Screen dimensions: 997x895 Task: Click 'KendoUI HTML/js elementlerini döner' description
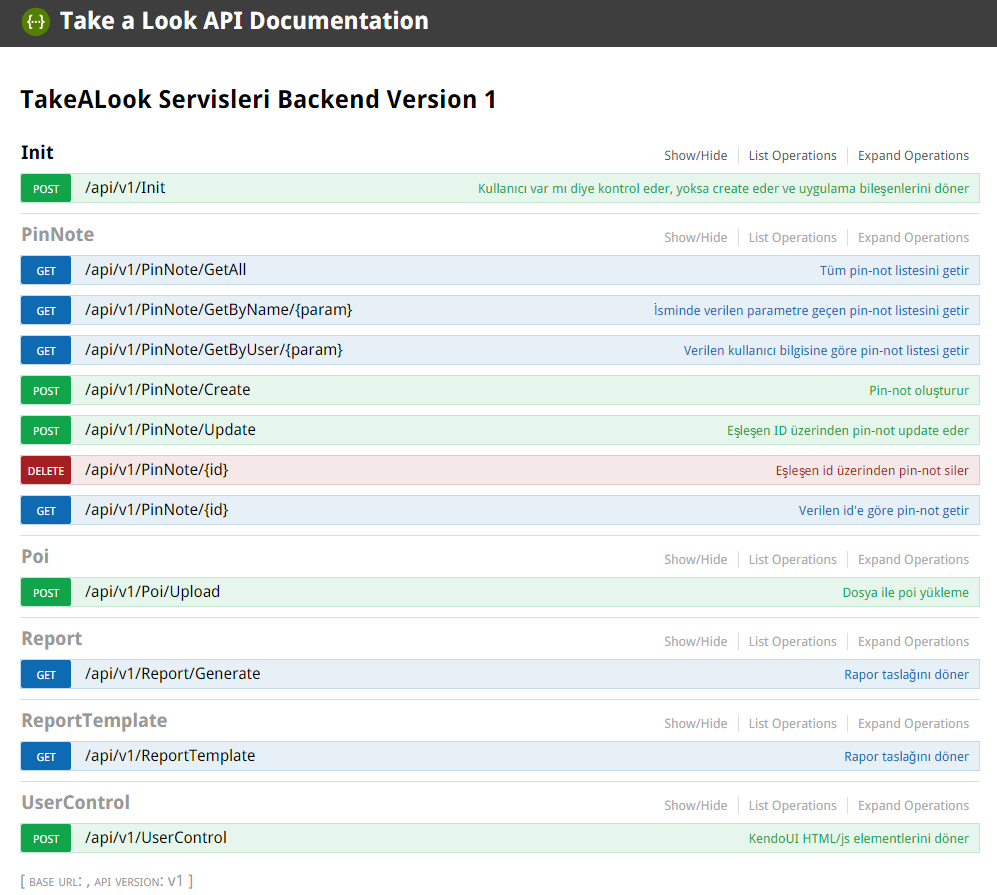858,839
